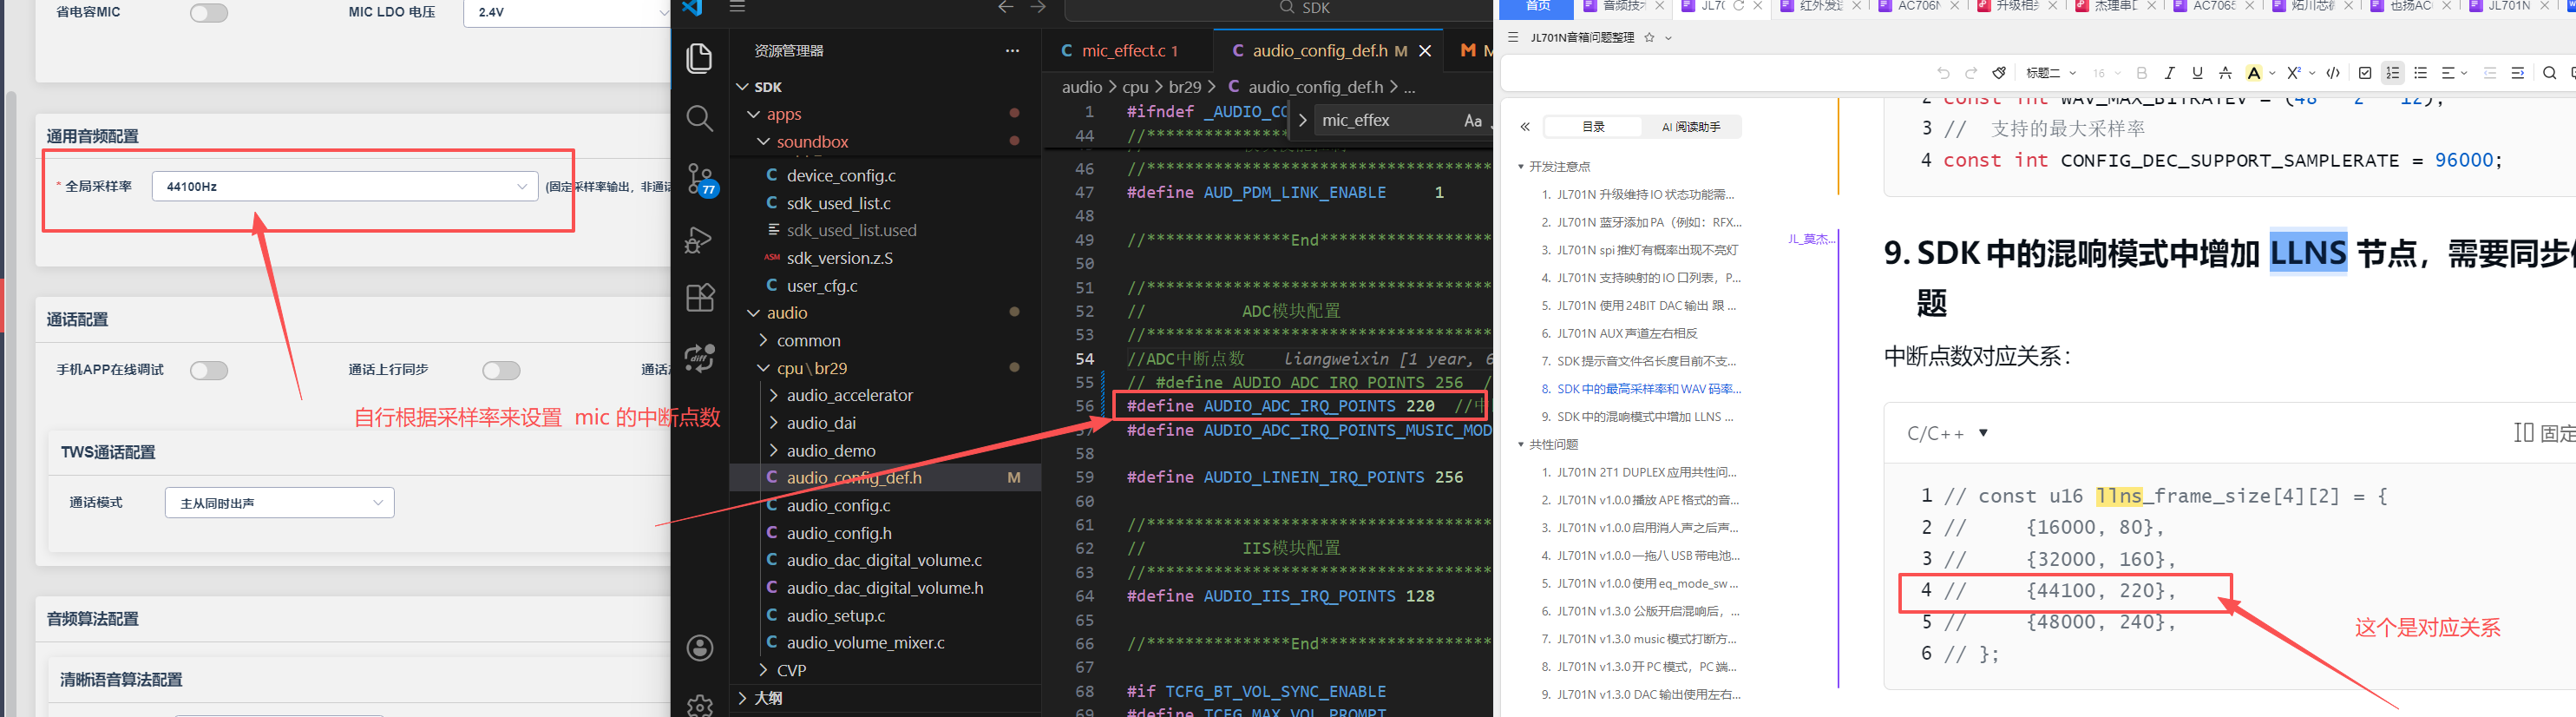2576x717 pixels.
Task: Open device_config.c in the file explorer
Action: (841, 176)
